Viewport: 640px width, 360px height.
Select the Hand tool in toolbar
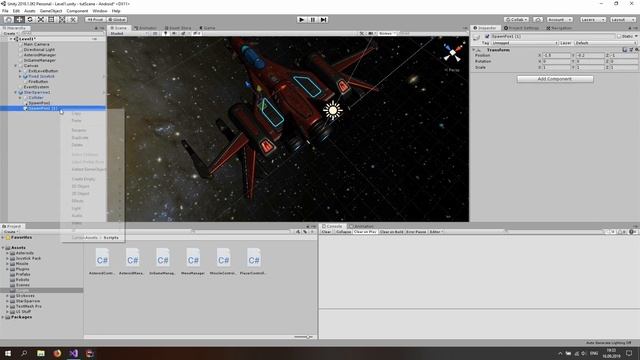pos(8,20)
